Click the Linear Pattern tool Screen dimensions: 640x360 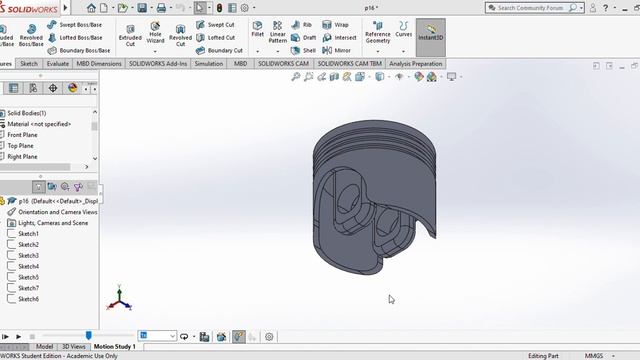coord(278,32)
